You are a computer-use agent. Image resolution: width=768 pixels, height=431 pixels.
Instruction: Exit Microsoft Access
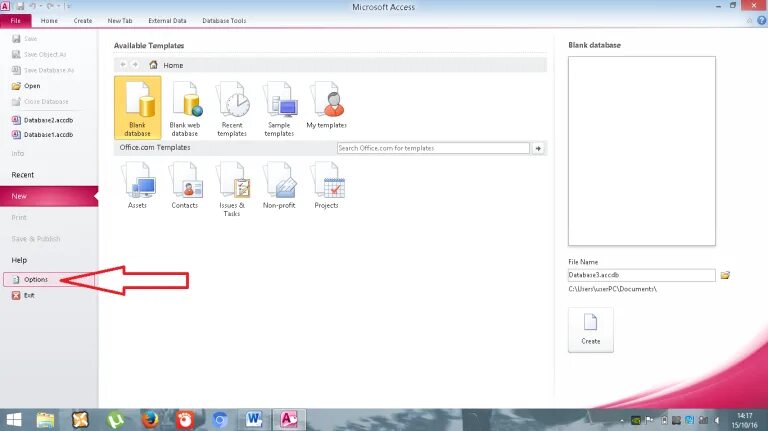[x=24, y=295]
